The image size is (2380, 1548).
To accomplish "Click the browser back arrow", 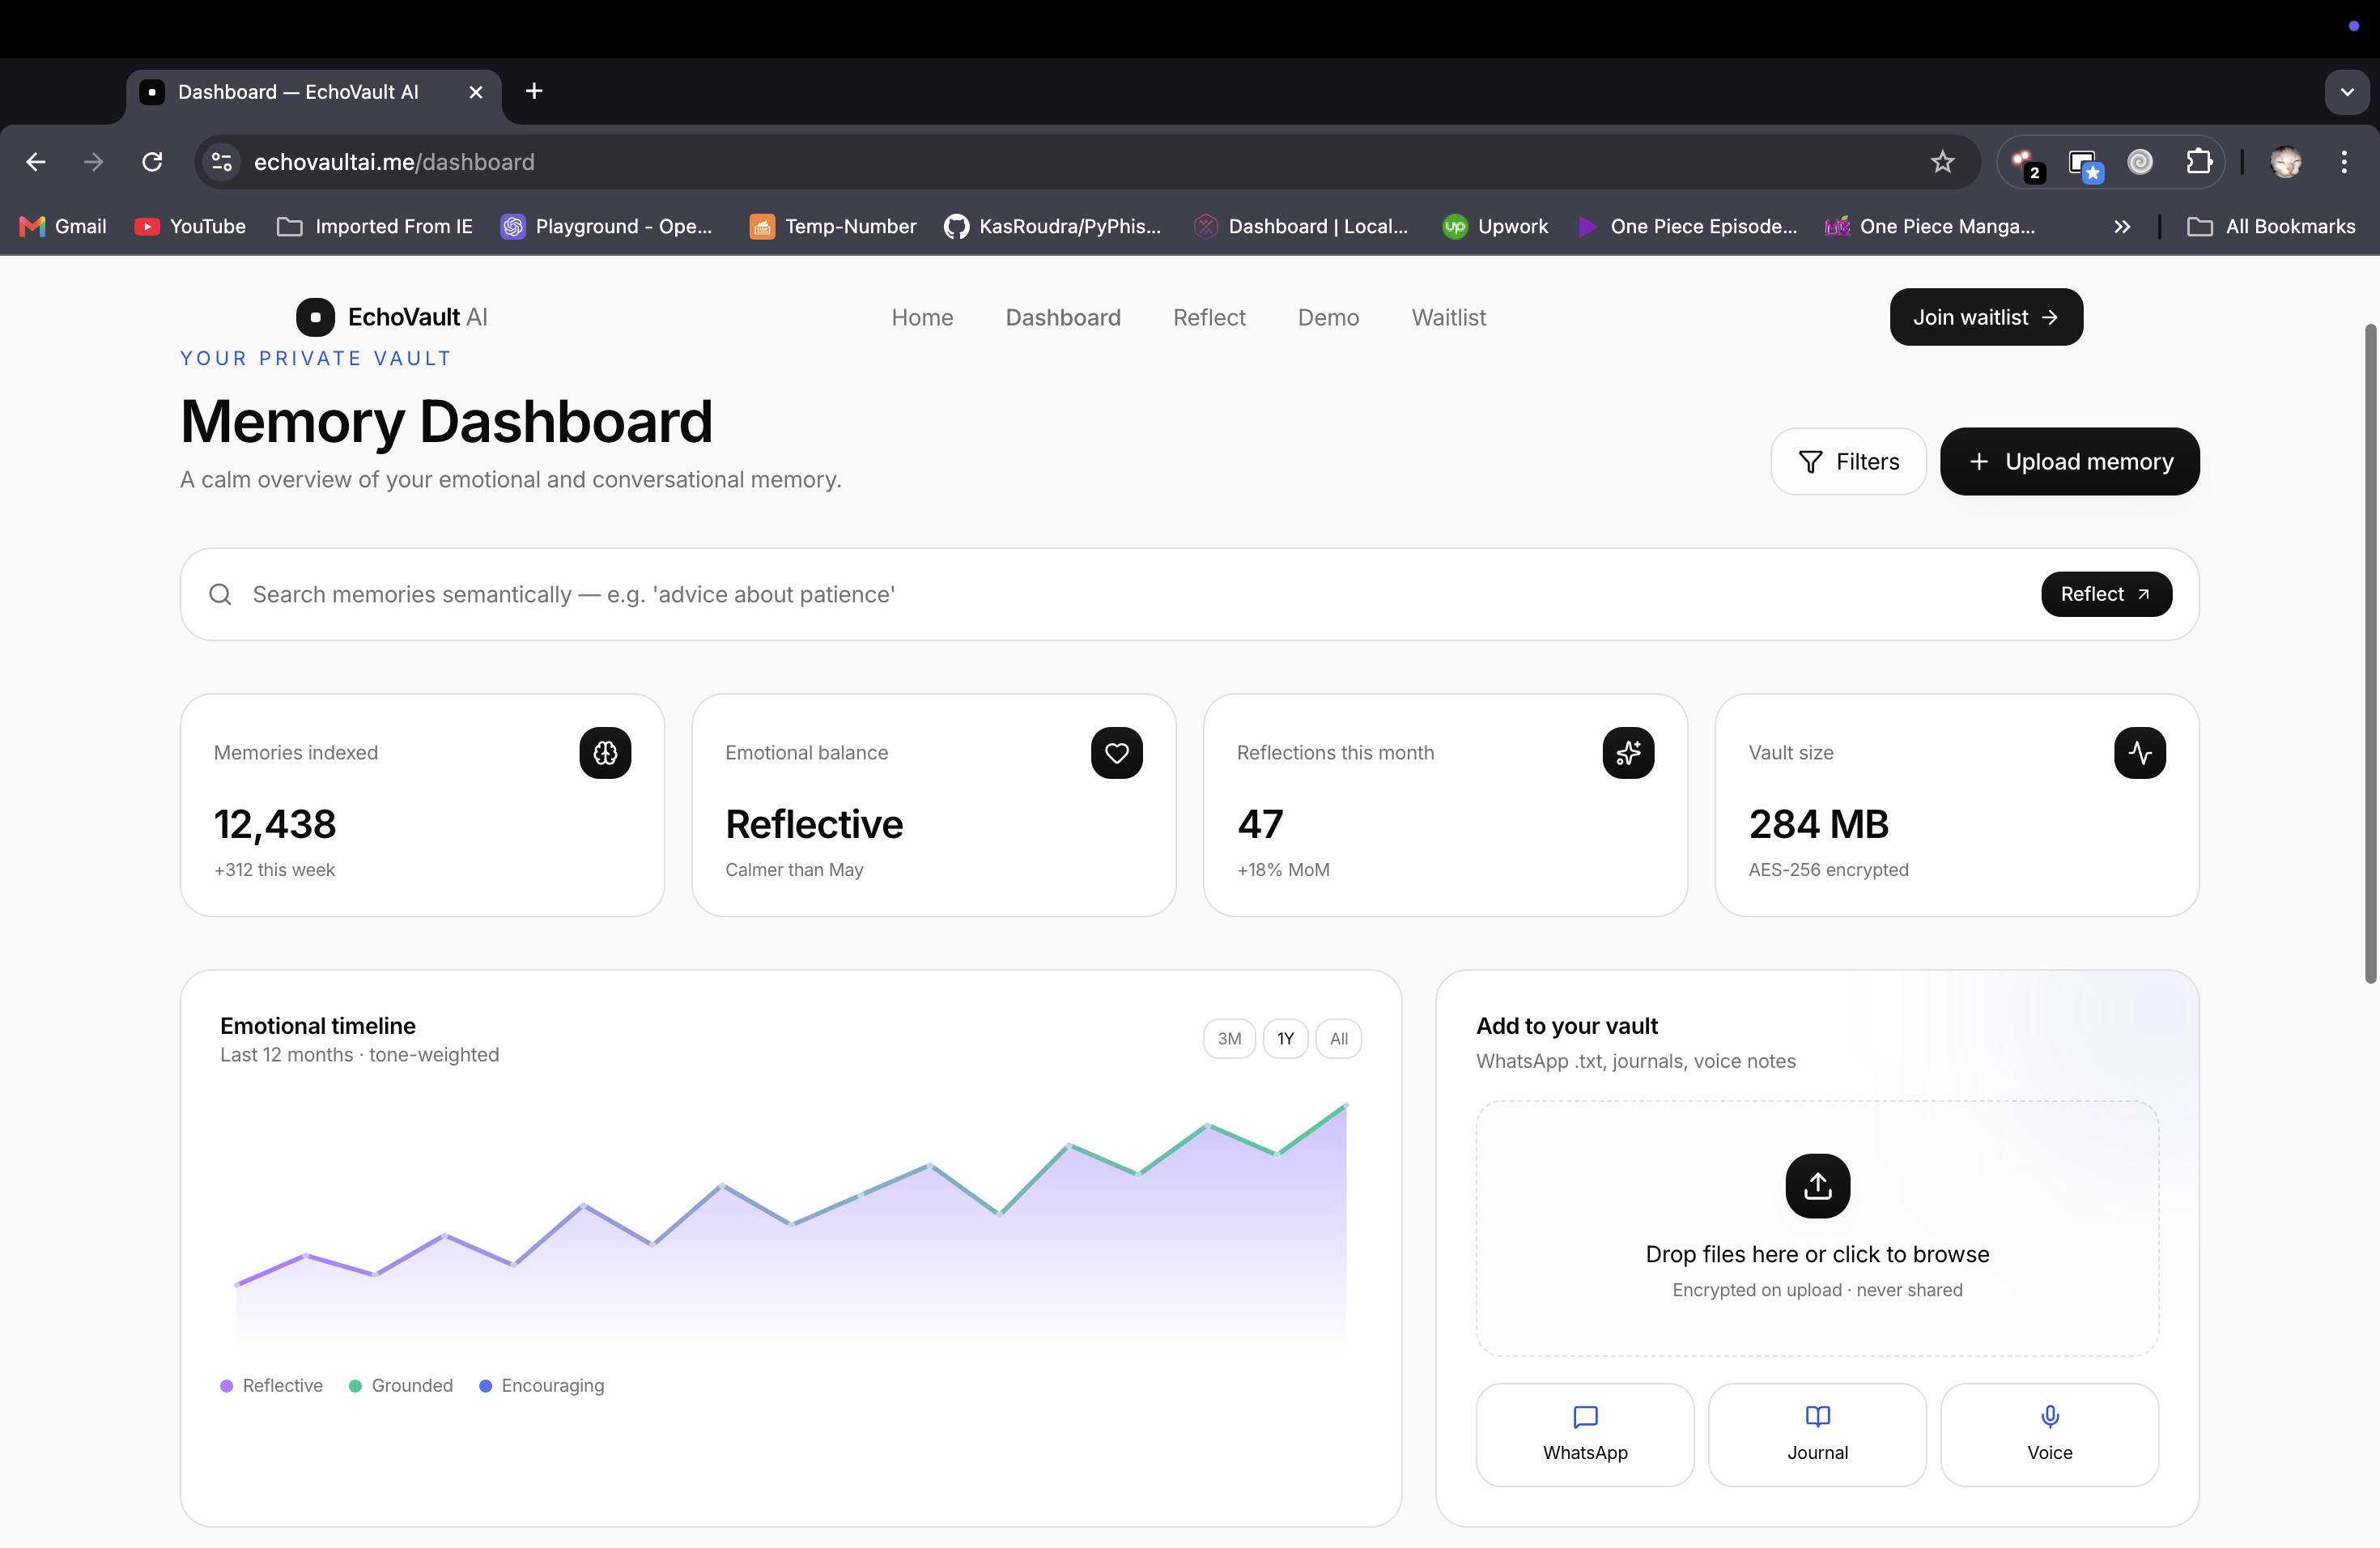I will [x=36, y=162].
